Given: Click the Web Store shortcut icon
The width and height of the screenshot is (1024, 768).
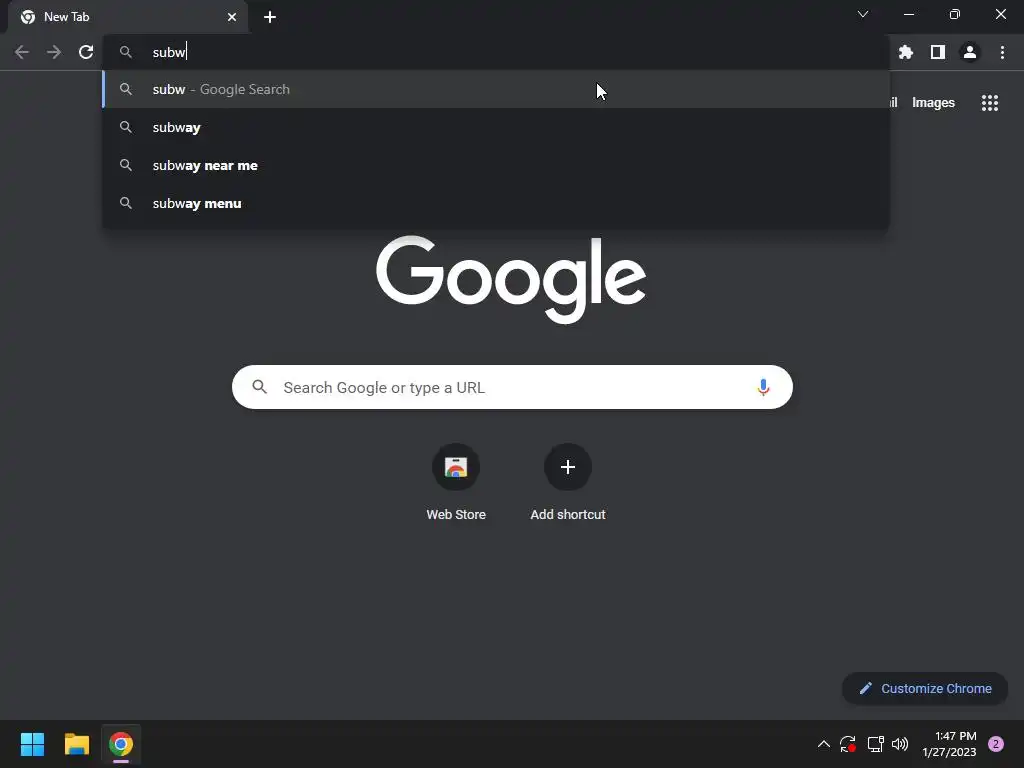Looking at the screenshot, I should pyautogui.click(x=456, y=467).
